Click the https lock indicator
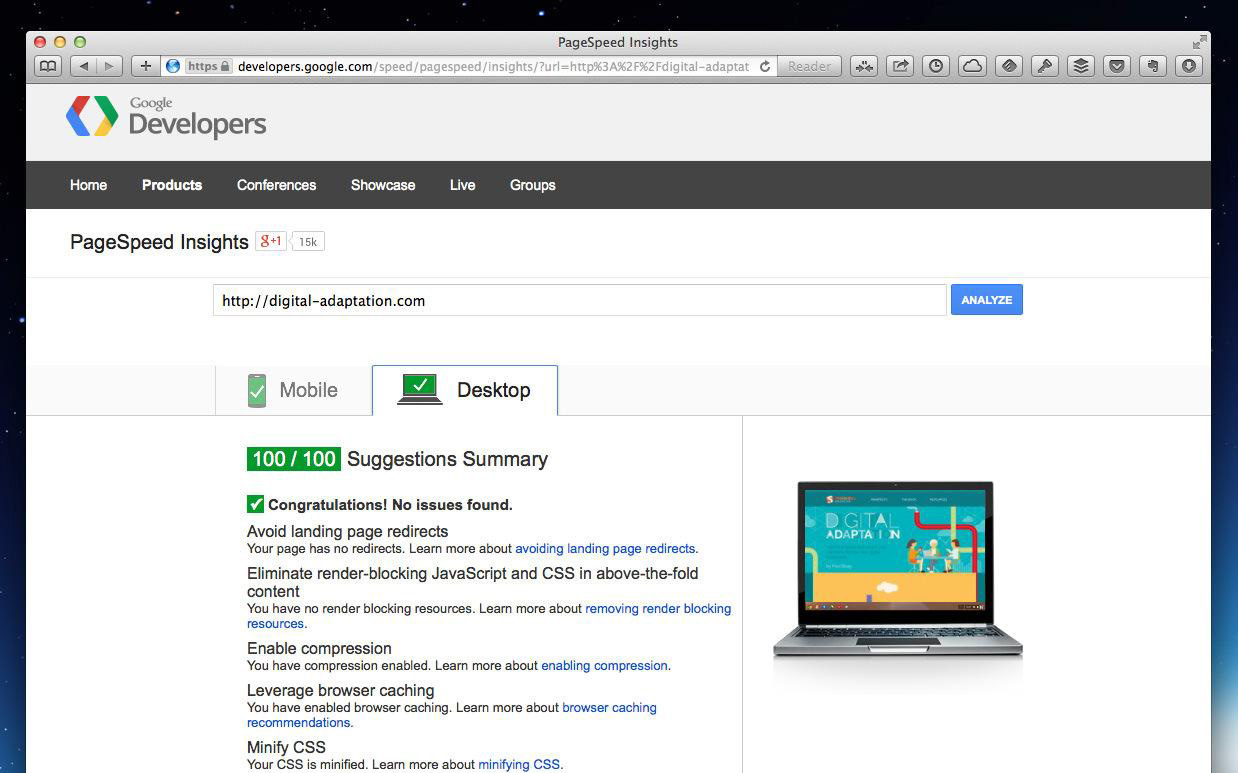 pyautogui.click(x=209, y=66)
